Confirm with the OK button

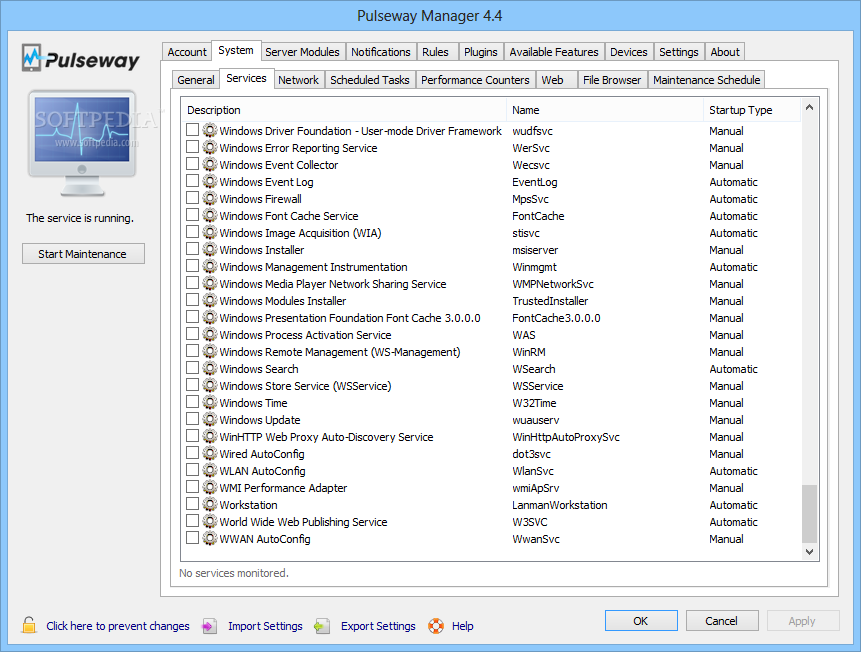[641, 621]
